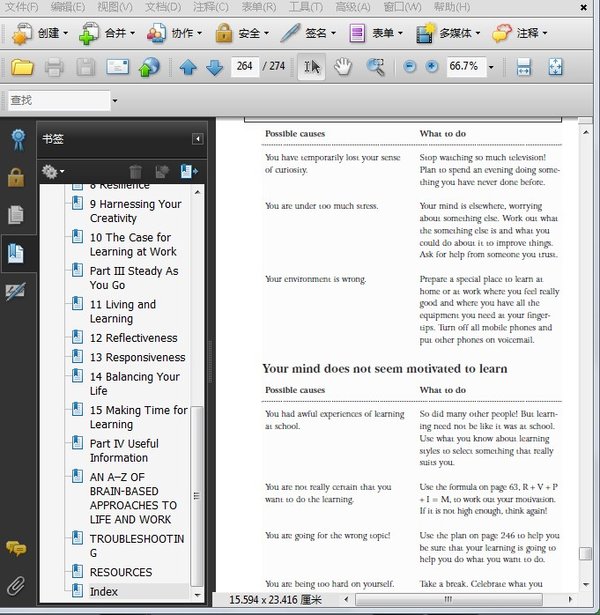Click the zoom in plus button
Viewport: 600px width, 615px height.
[432, 68]
